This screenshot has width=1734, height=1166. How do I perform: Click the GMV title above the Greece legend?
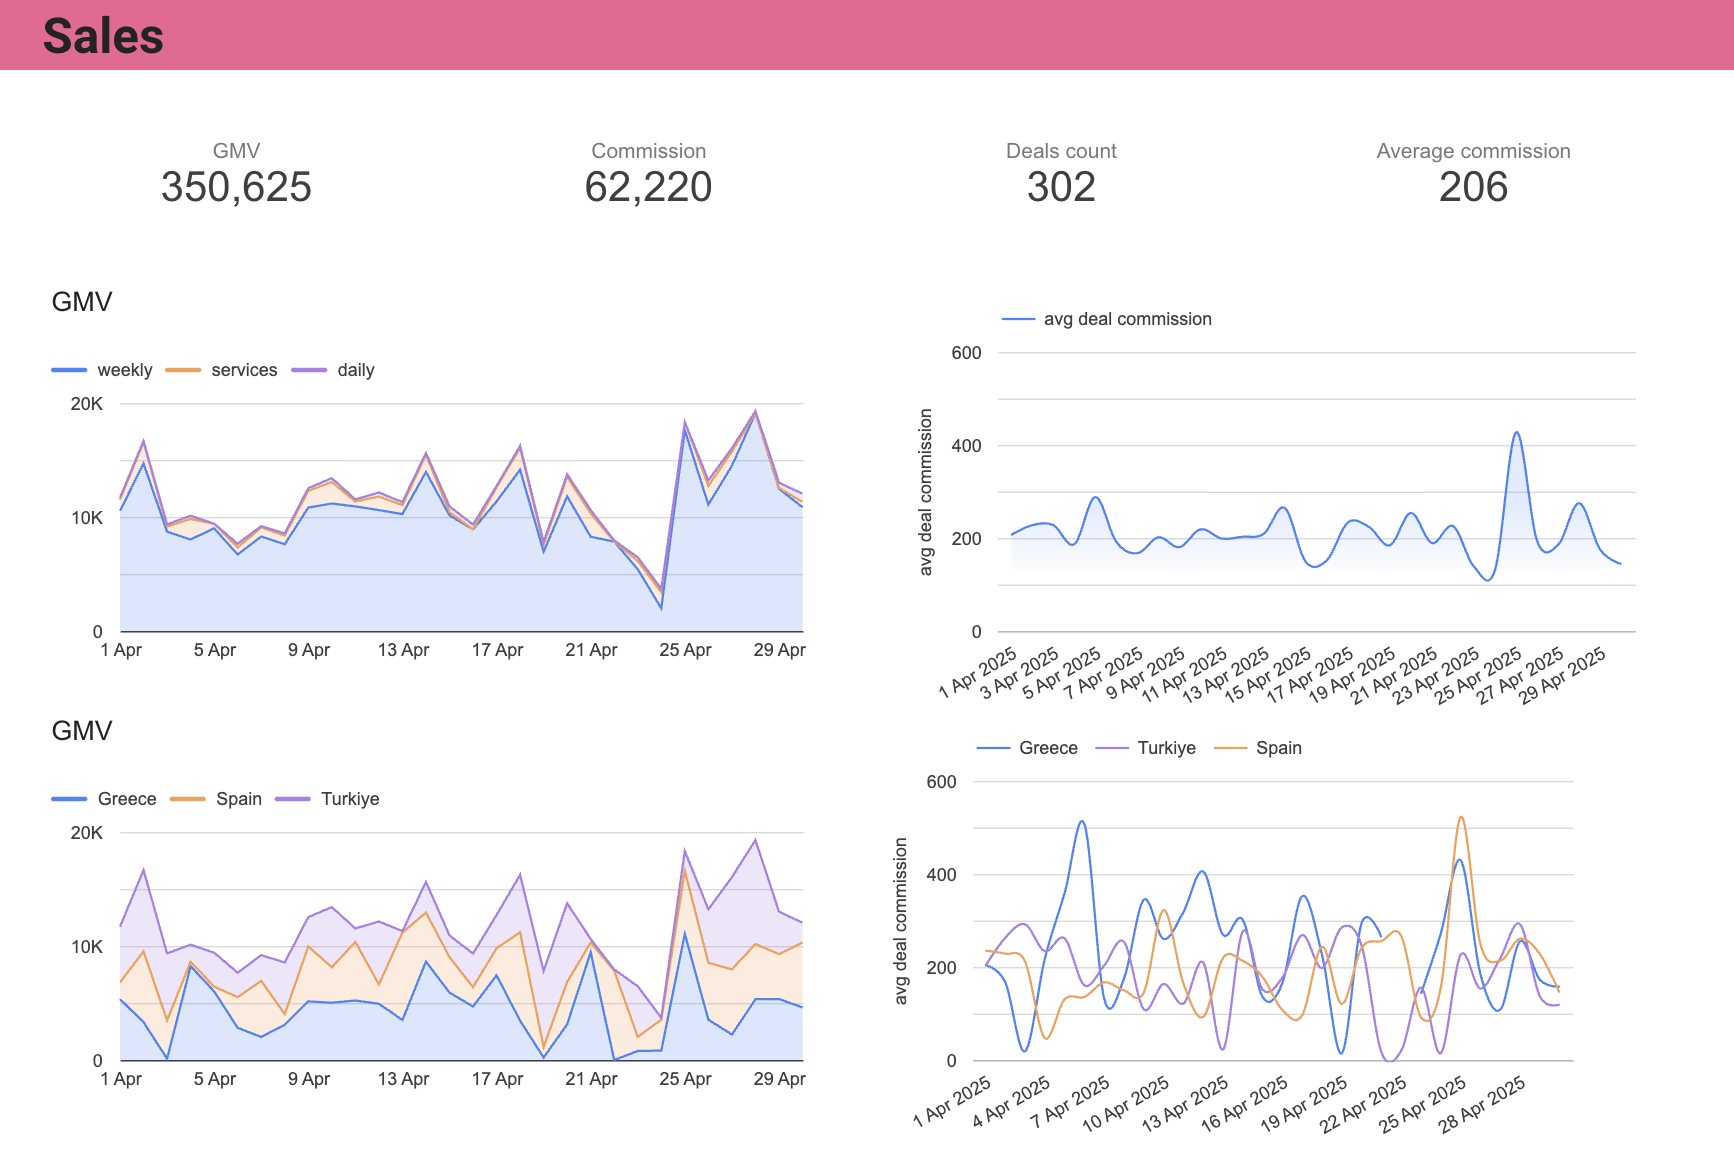click(82, 731)
